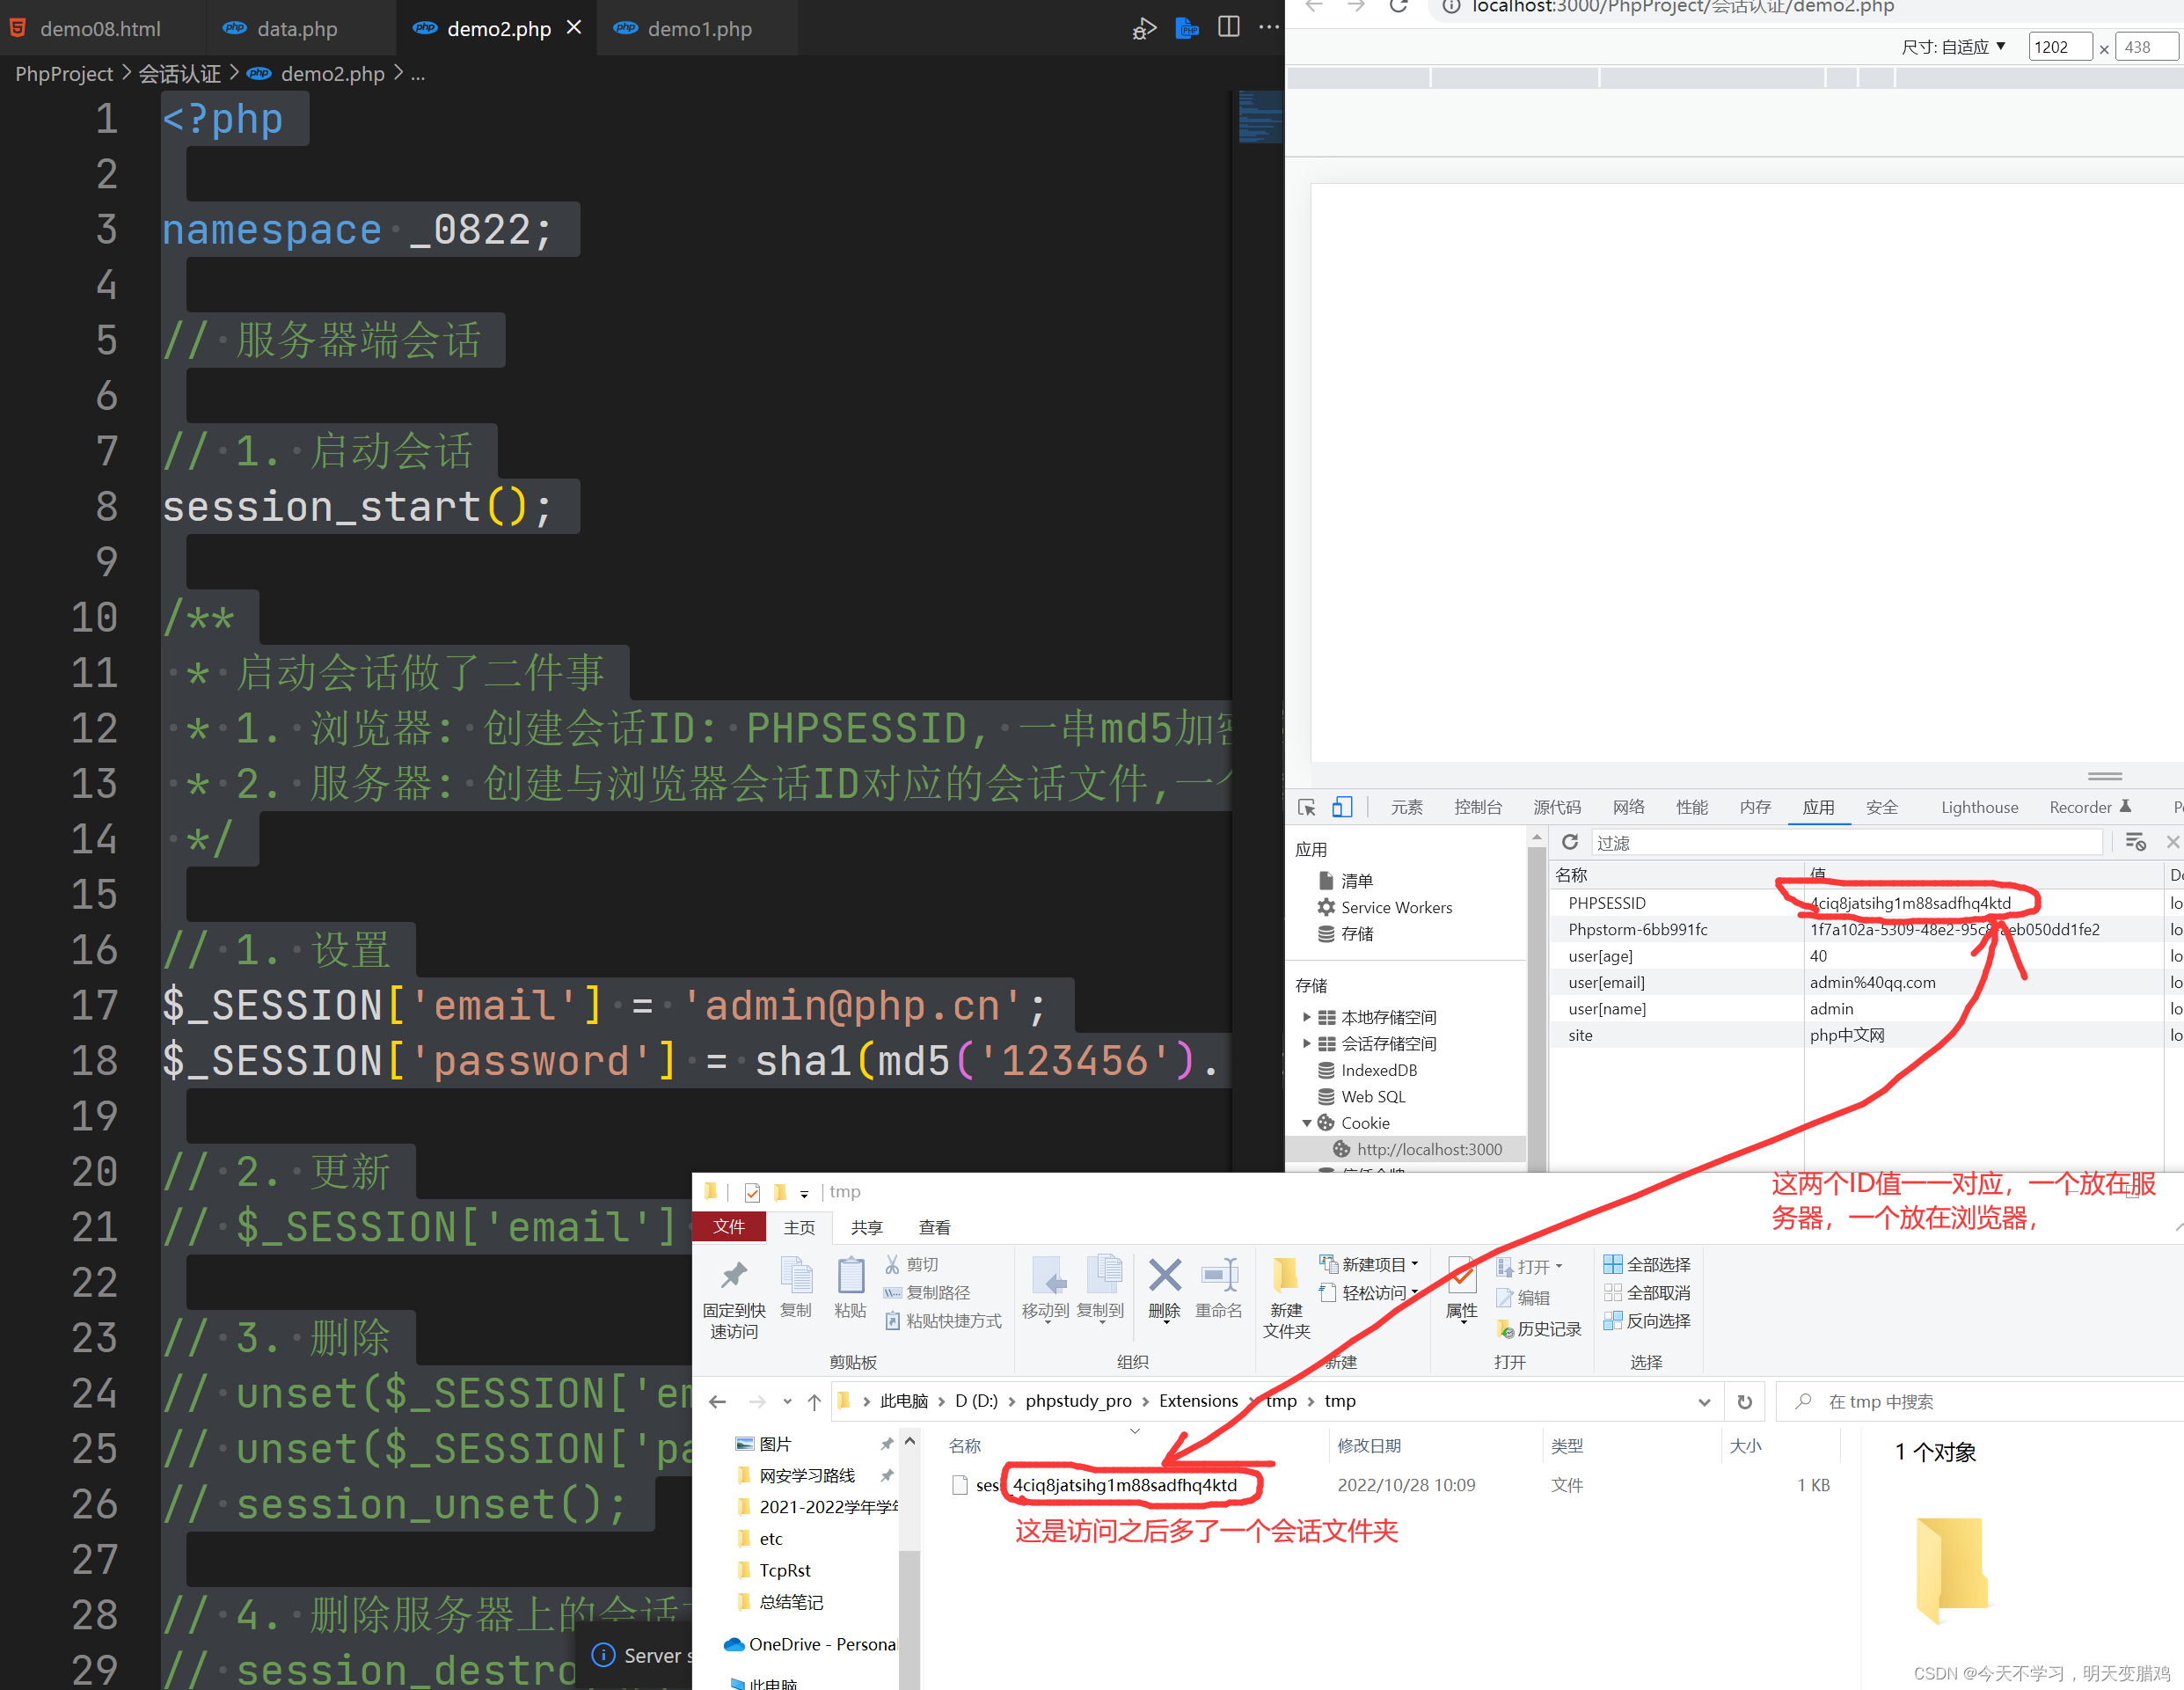Open the 网络 DevTools tab
Viewport: 2184px width, 1690px height.
click(x=1628, y=807)
